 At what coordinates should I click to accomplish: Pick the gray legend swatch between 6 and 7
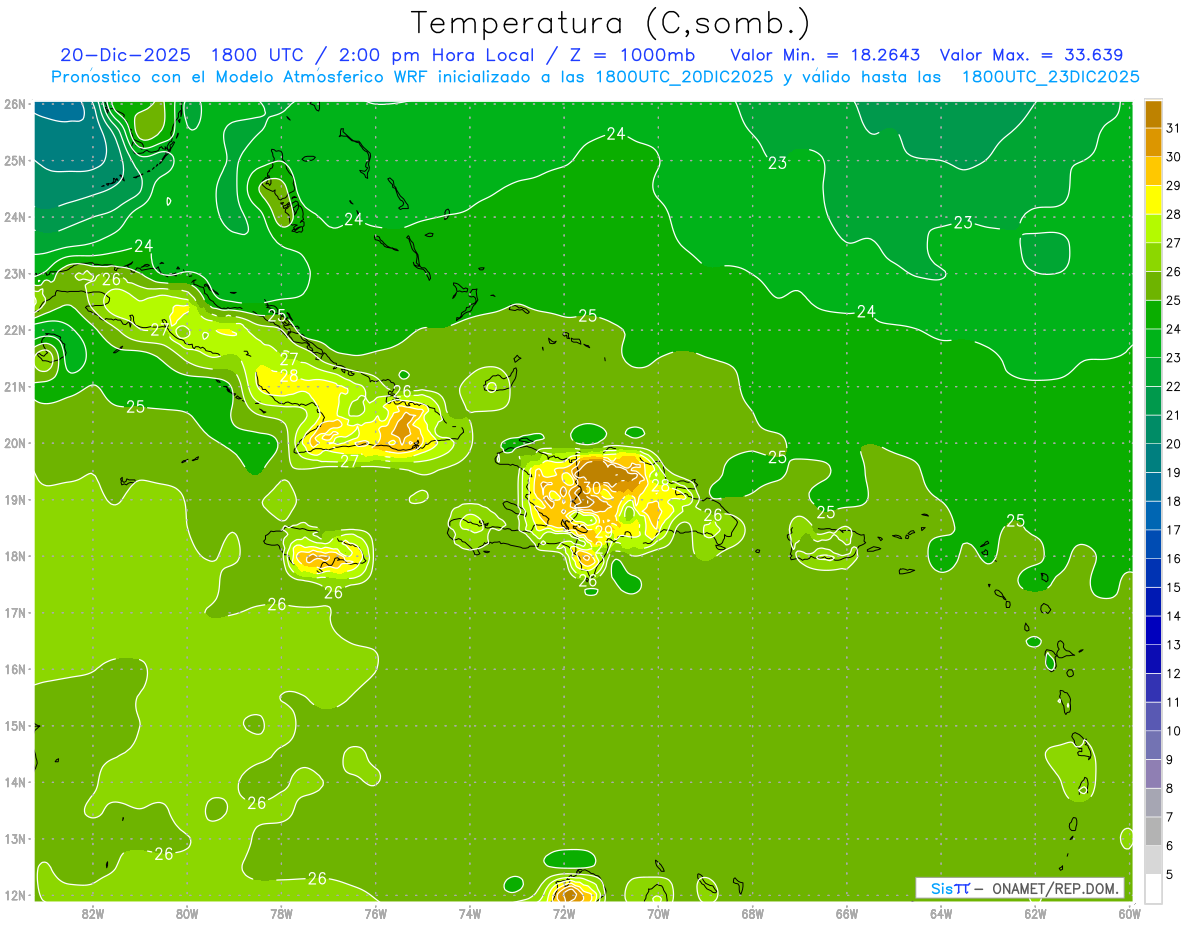[1153, 831]
